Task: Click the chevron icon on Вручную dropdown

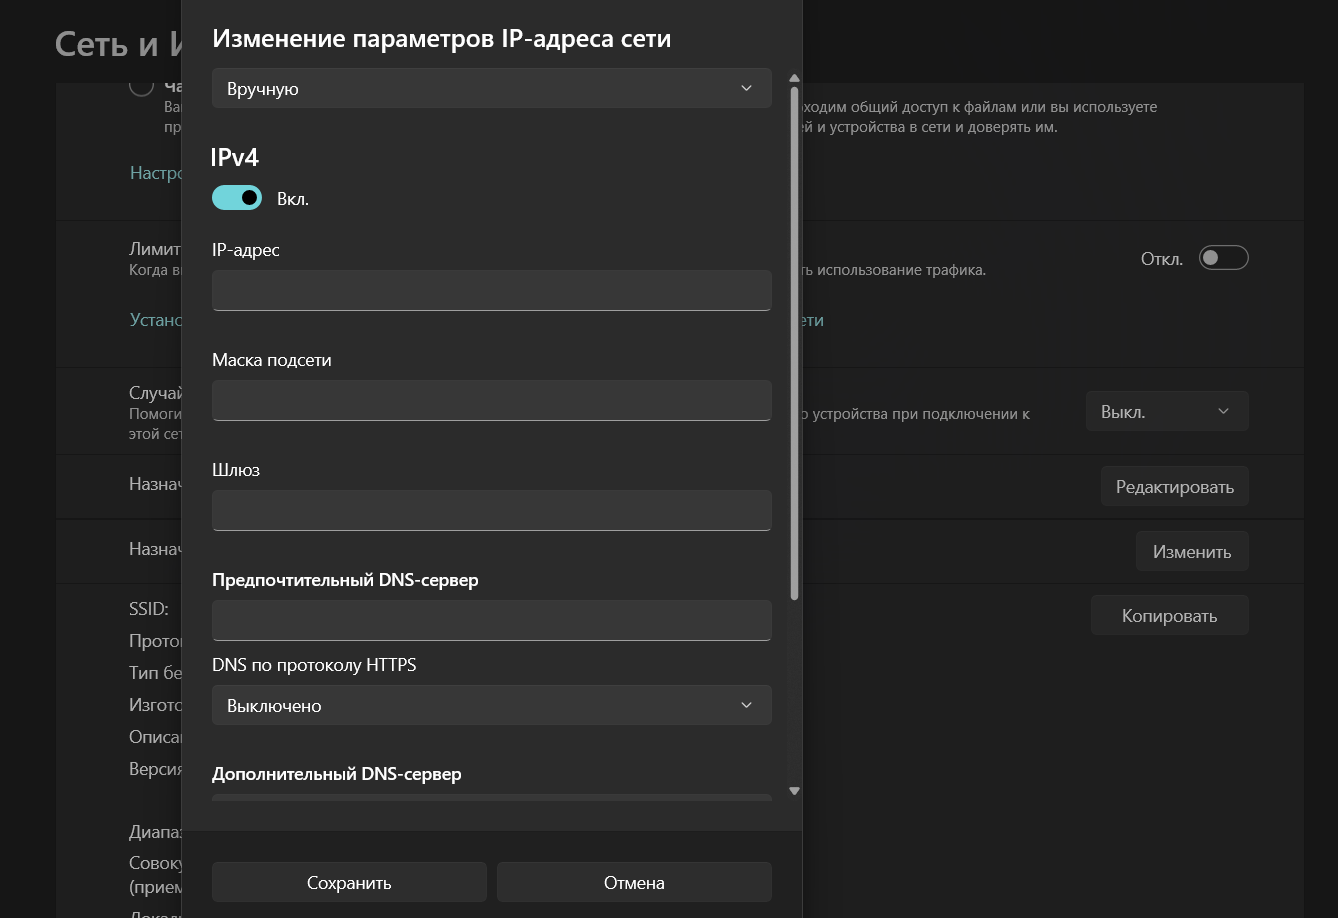Action: tap(746, 88)
